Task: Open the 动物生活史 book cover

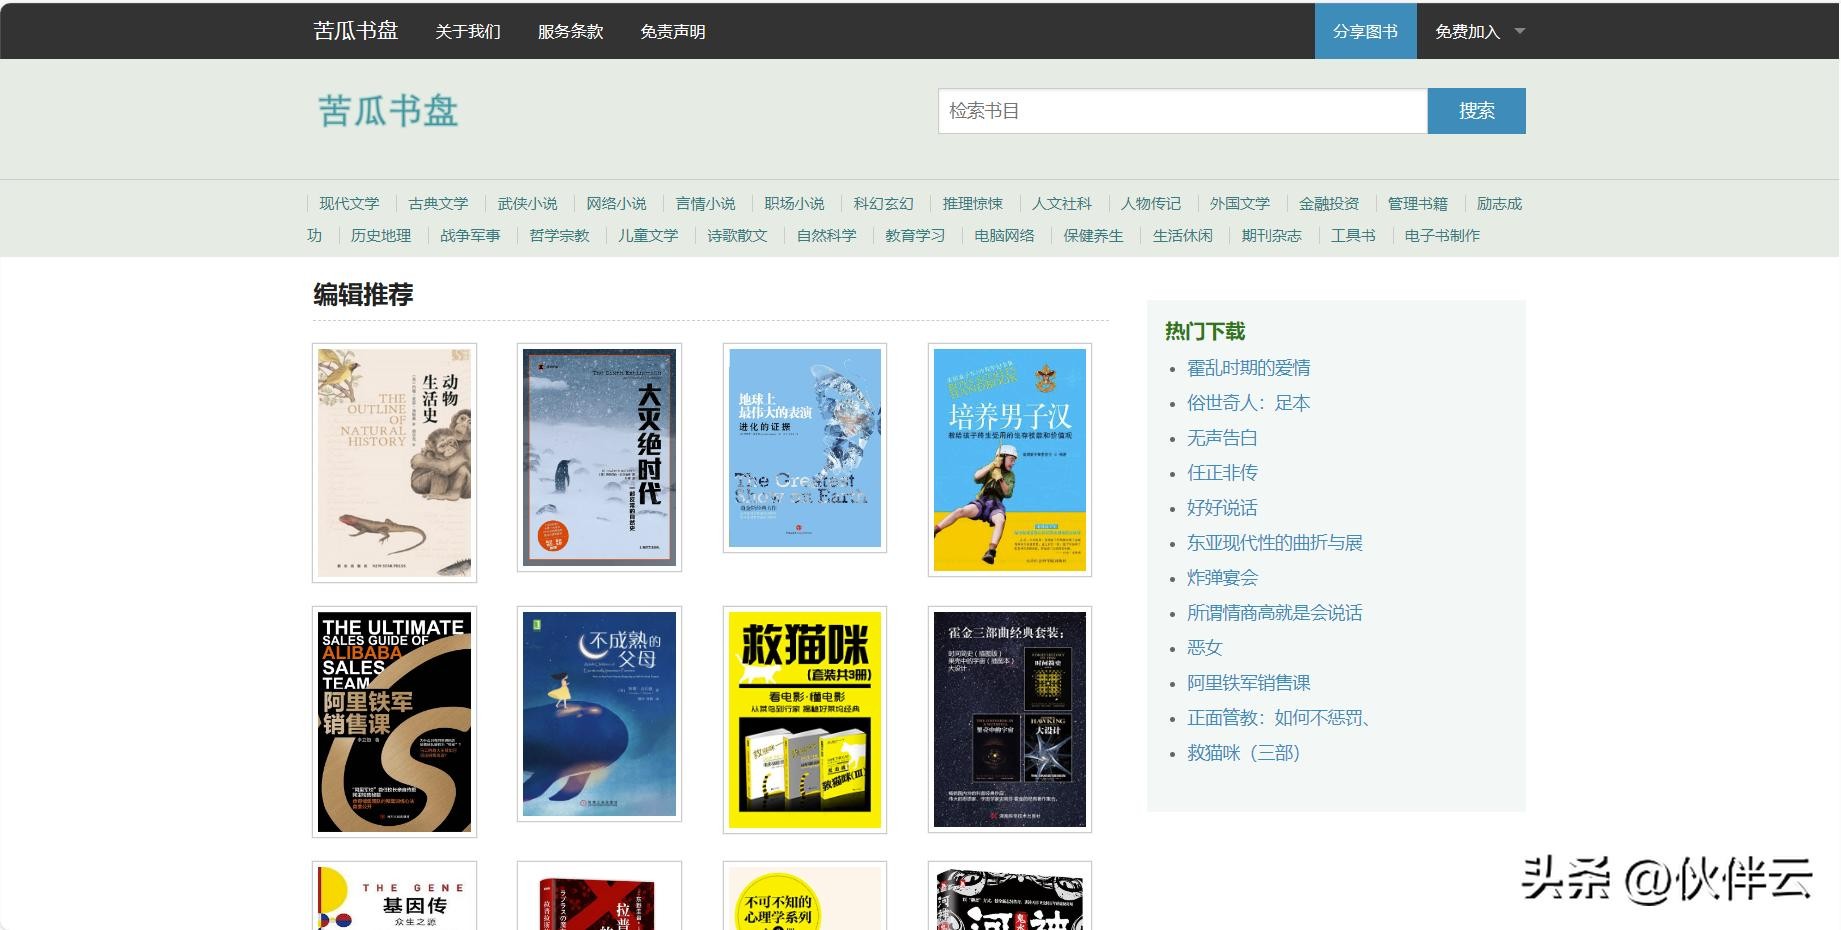Action: 394,462
